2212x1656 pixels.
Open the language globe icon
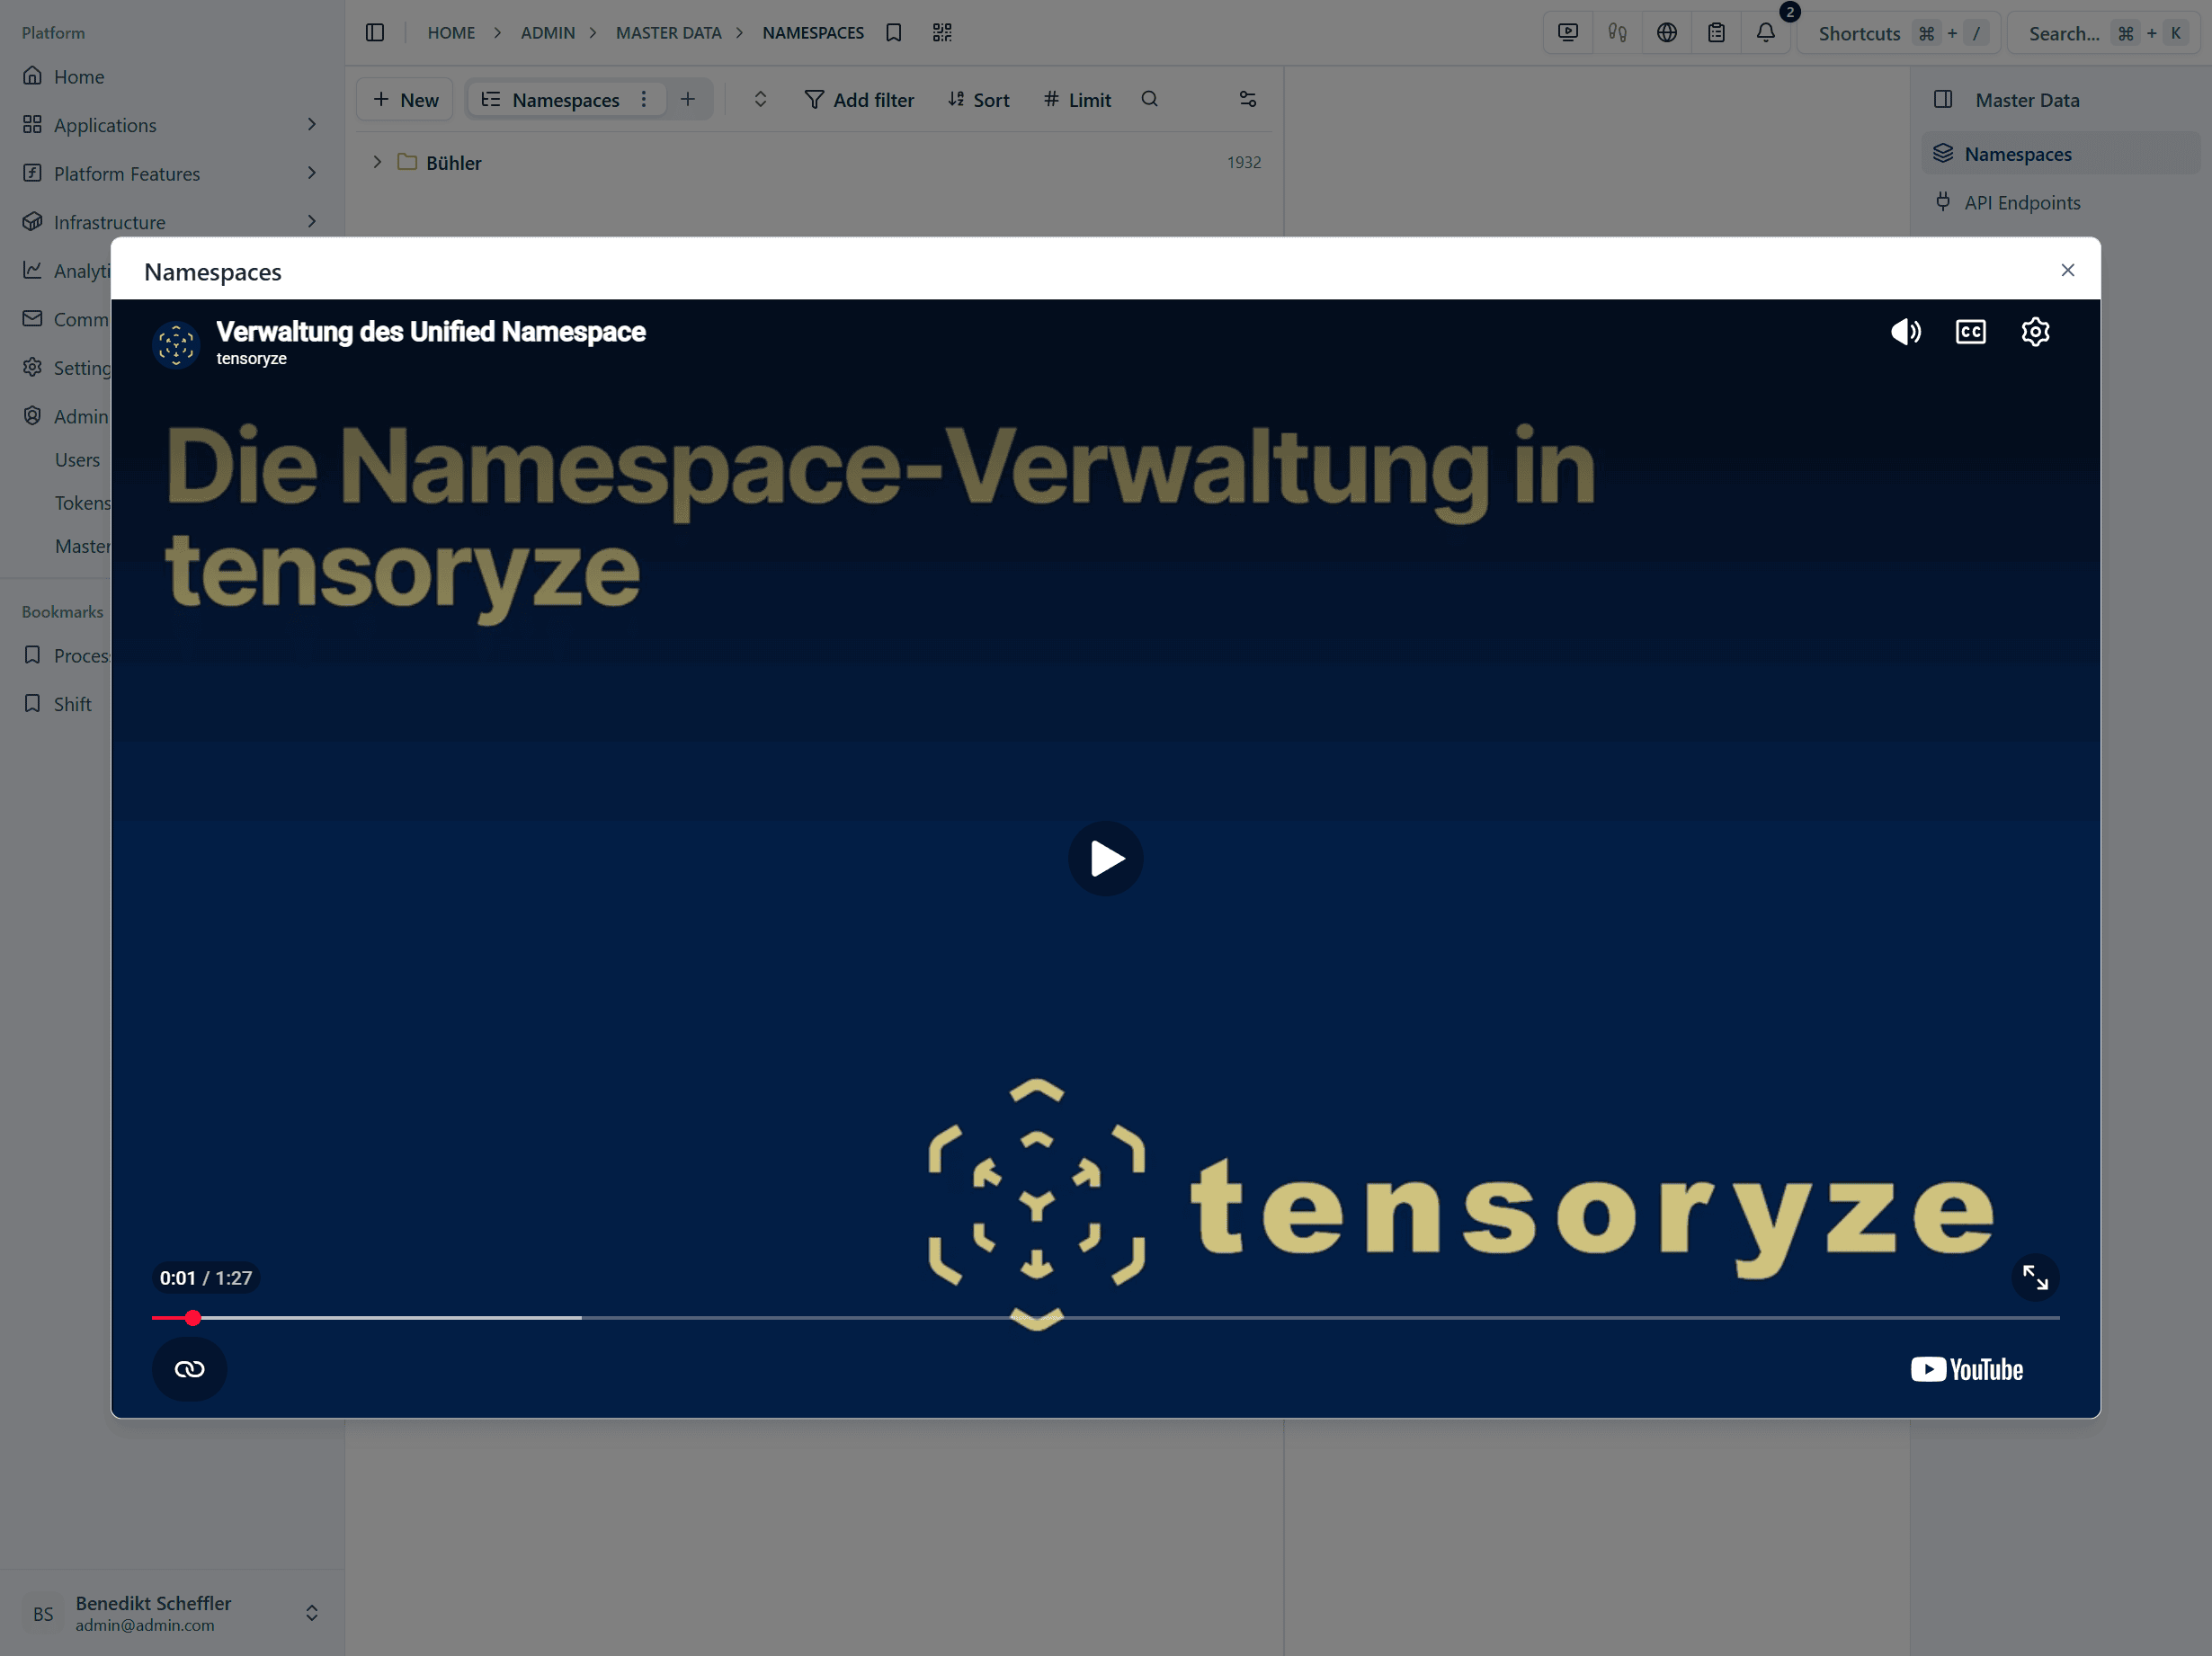pyautogui.click(x=1666, y=33)
